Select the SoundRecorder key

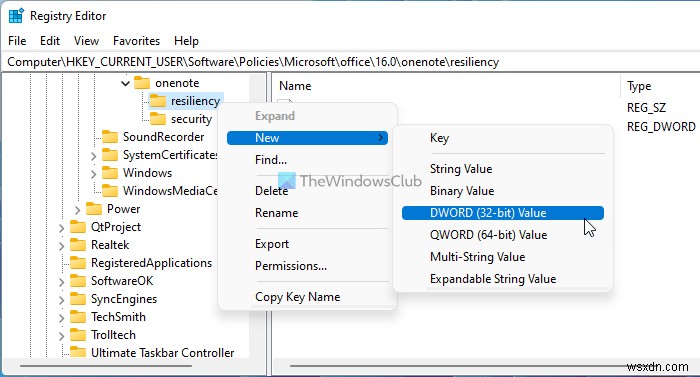(163, 137)
